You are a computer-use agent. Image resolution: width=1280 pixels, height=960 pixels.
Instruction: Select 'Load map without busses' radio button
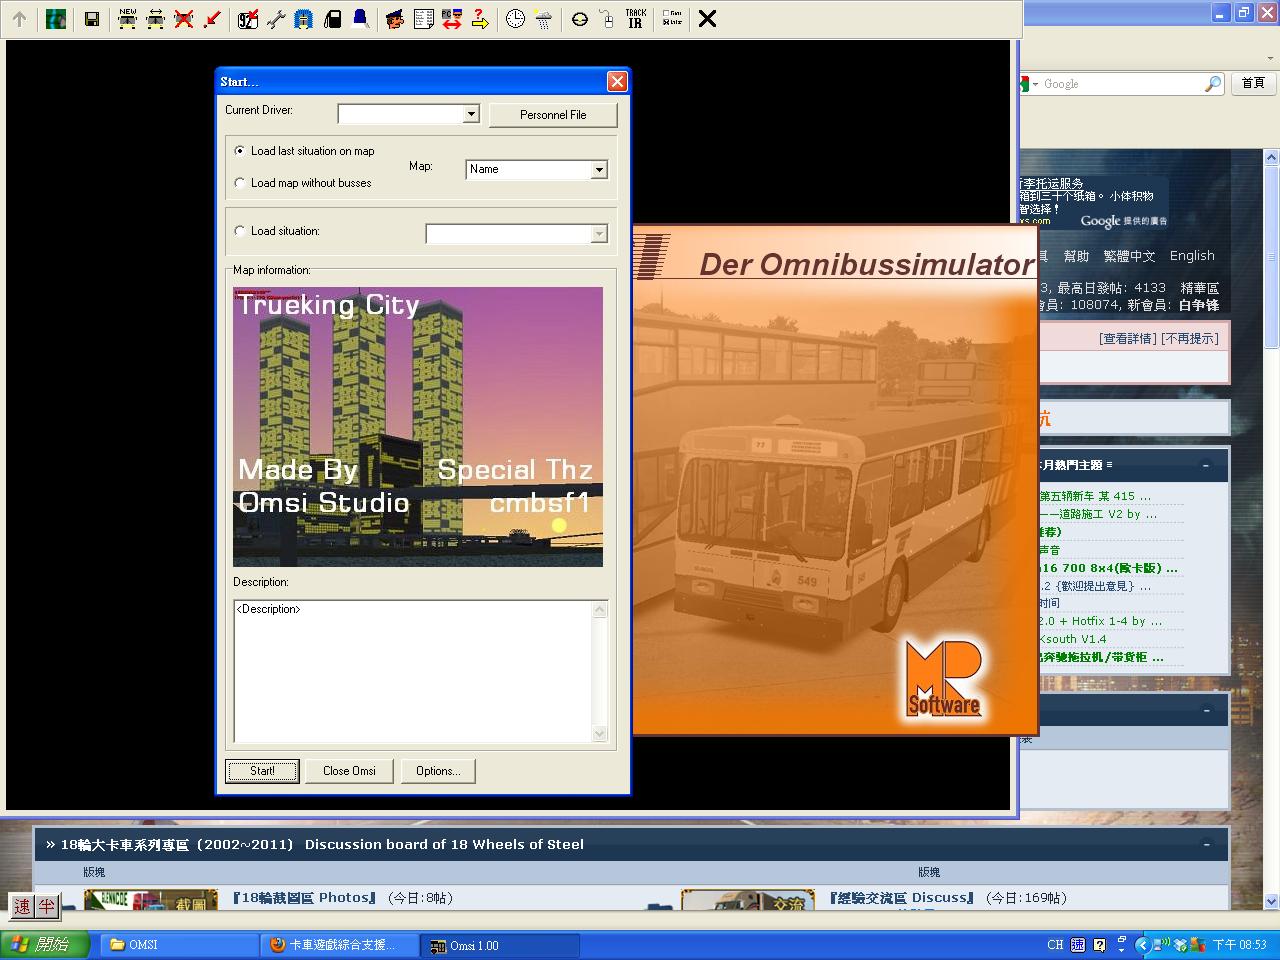pyautogui.click(x=240, y=183)
